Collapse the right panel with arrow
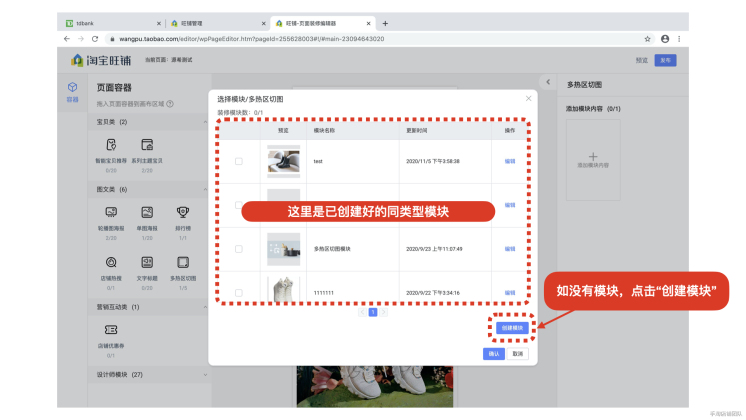Screen dimensions: 746x420 coord(548,82)
